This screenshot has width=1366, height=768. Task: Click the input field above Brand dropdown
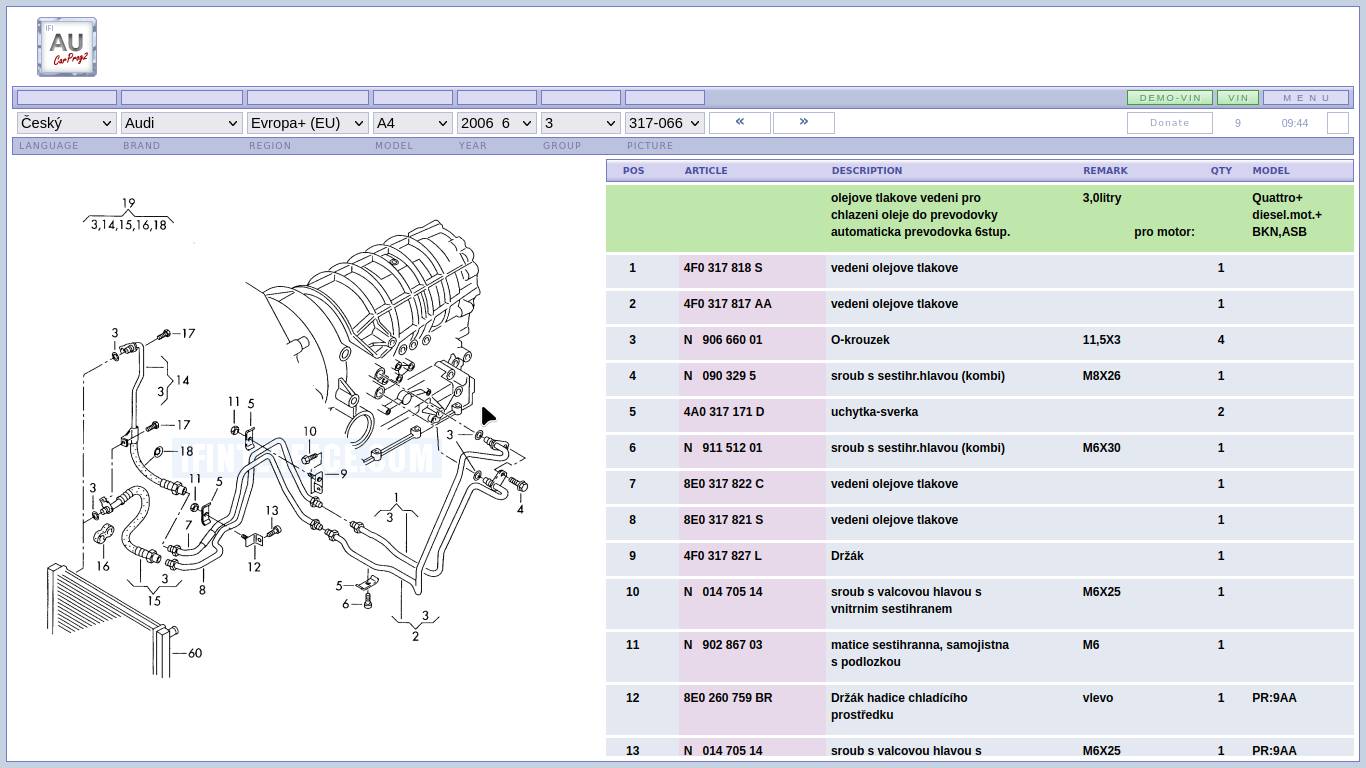(181, 98)
